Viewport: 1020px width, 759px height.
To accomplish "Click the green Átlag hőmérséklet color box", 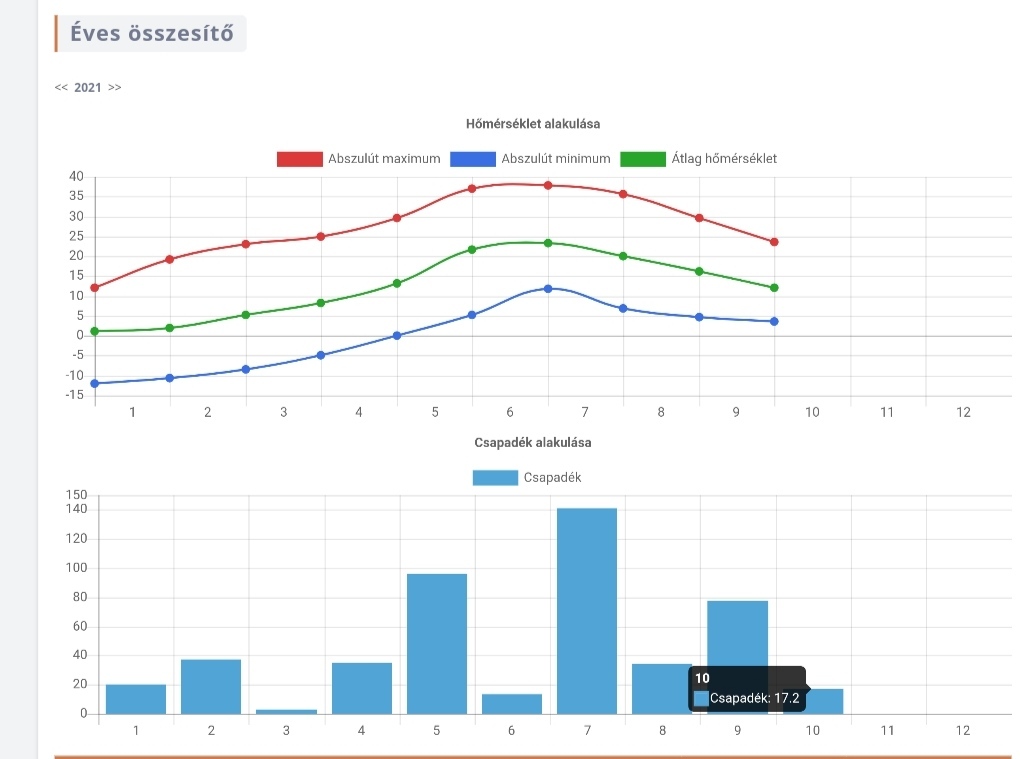I will point(643,159).
